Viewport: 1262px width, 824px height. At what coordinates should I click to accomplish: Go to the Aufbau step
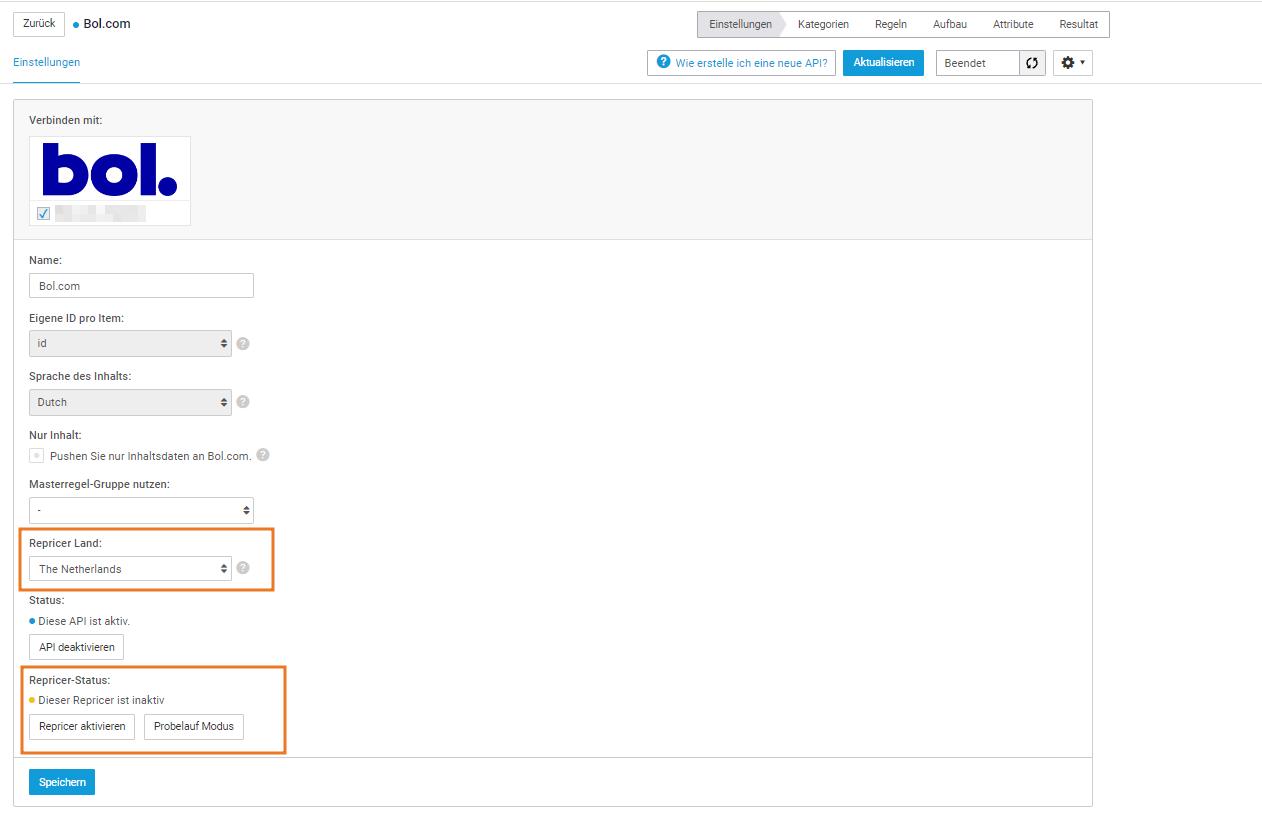coord(950,24)
